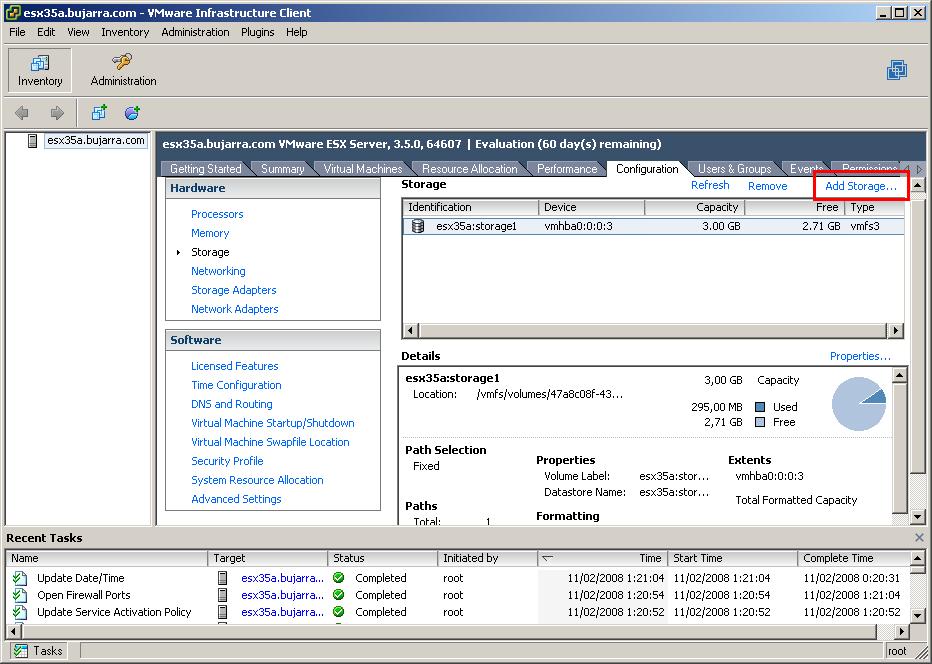
Task: Click the Administration keys icon
Action: coord(122,61)
